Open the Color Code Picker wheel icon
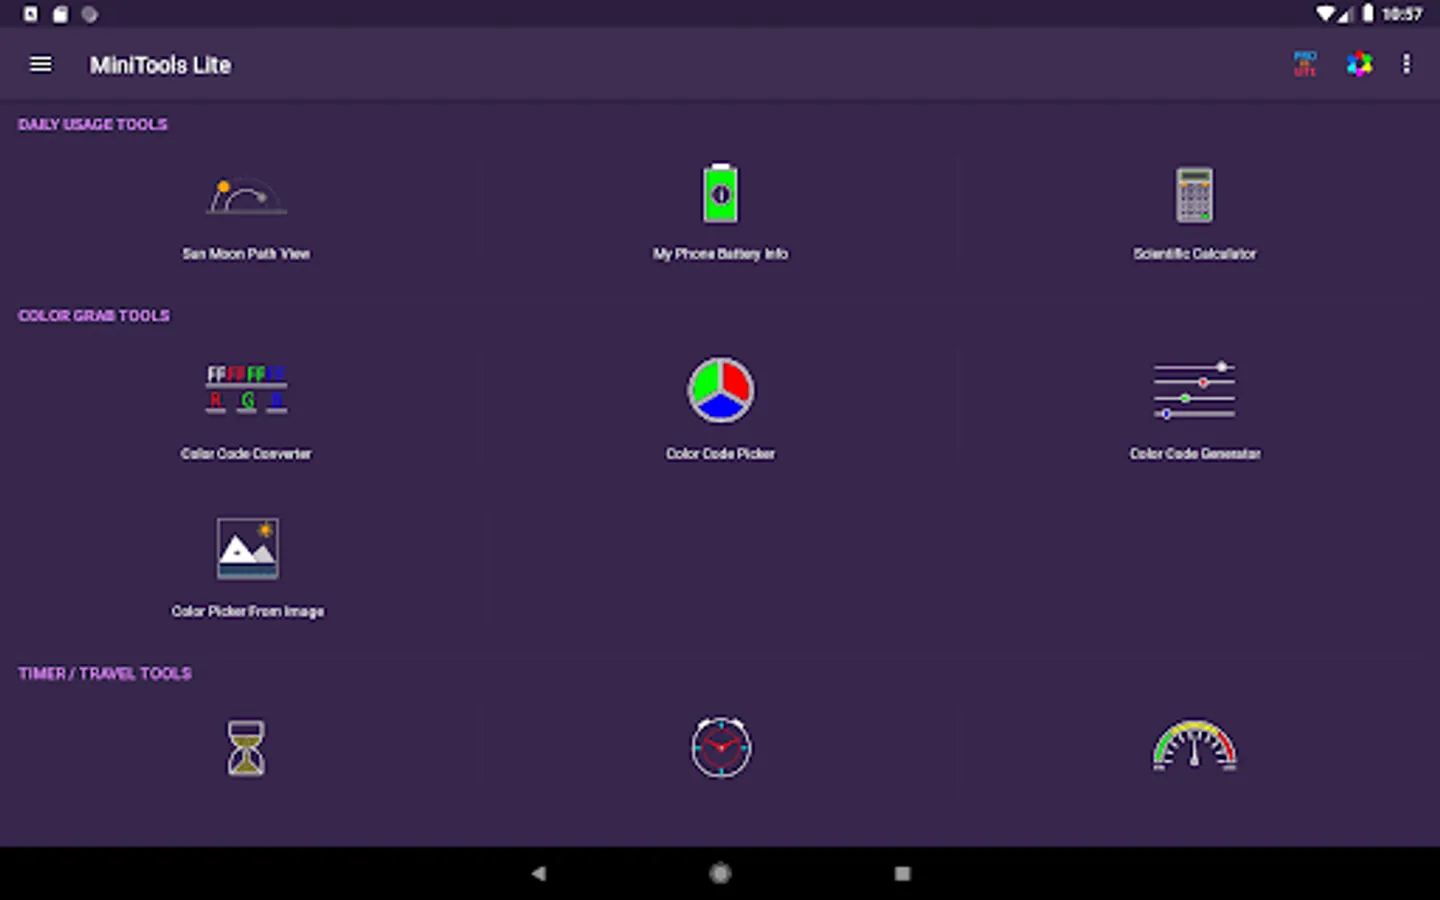This screenshot has width=1440, height=900. tap(720, 389)
